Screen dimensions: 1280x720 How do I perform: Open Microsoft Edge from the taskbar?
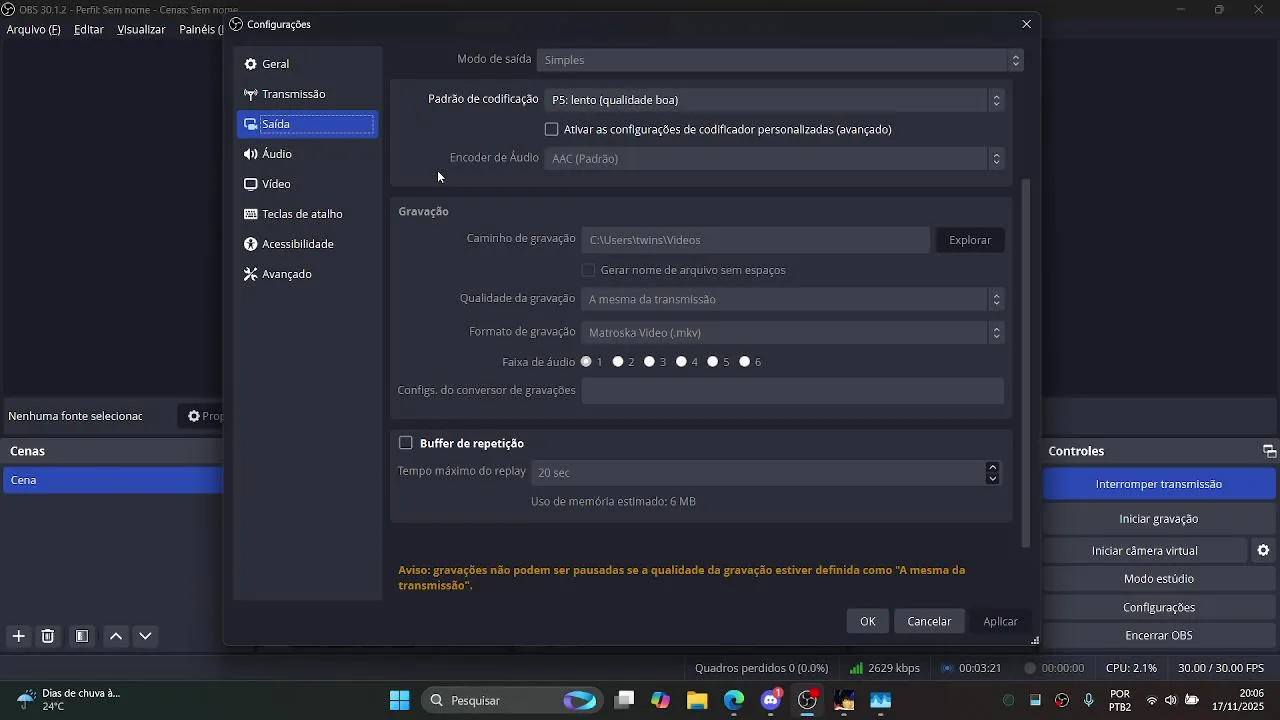coord(734,700)
